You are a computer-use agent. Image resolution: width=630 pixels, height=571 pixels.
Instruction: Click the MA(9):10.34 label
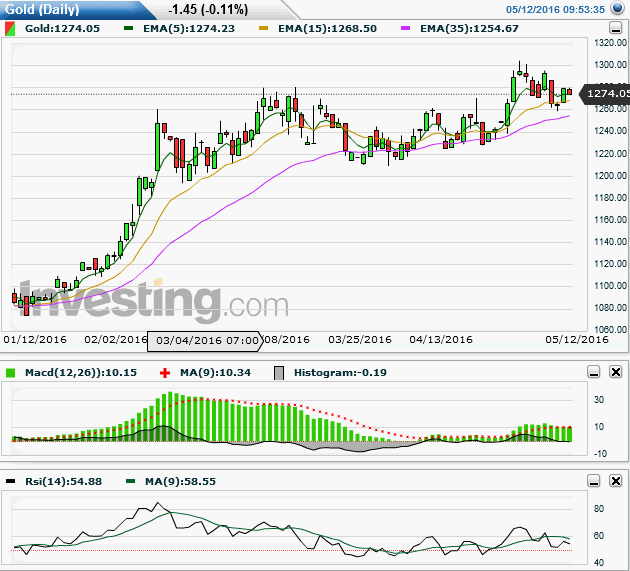point(215,372)
